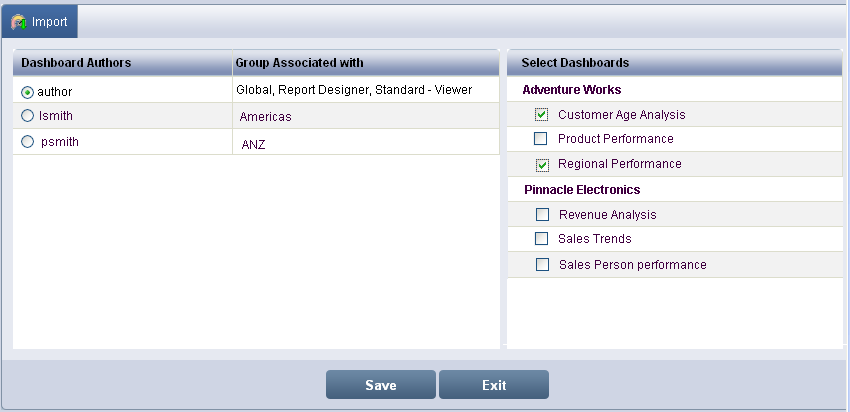The height and width of the screenshot is (412, 850).
Task: Select the psmith radio button
Action: click(x=27, y=142)
